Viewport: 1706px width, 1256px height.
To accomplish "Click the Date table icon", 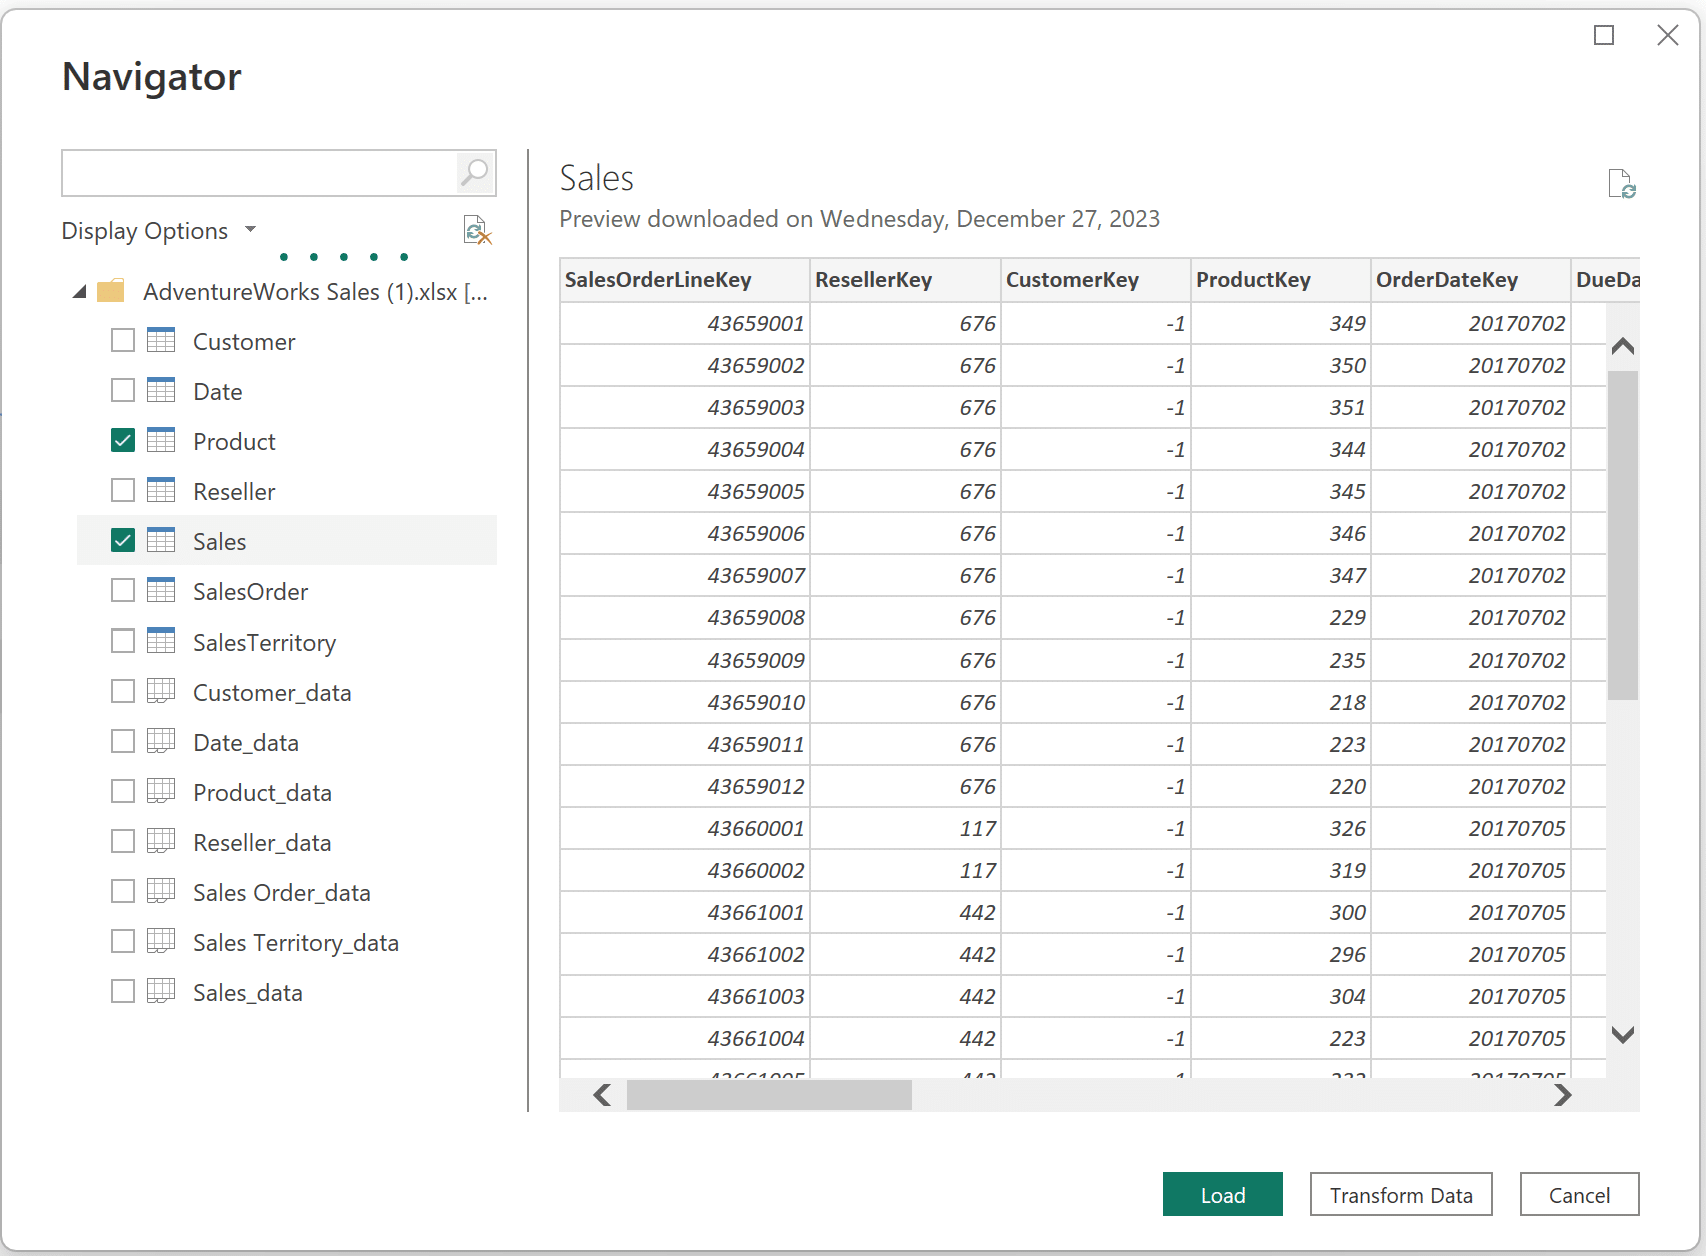I will tap(161, 391).
